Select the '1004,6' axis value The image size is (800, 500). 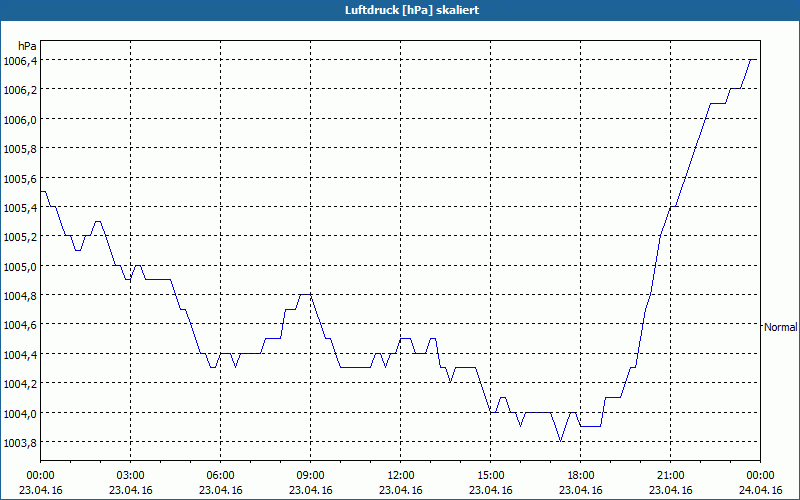pyautogui.click(x=20, y=325)
